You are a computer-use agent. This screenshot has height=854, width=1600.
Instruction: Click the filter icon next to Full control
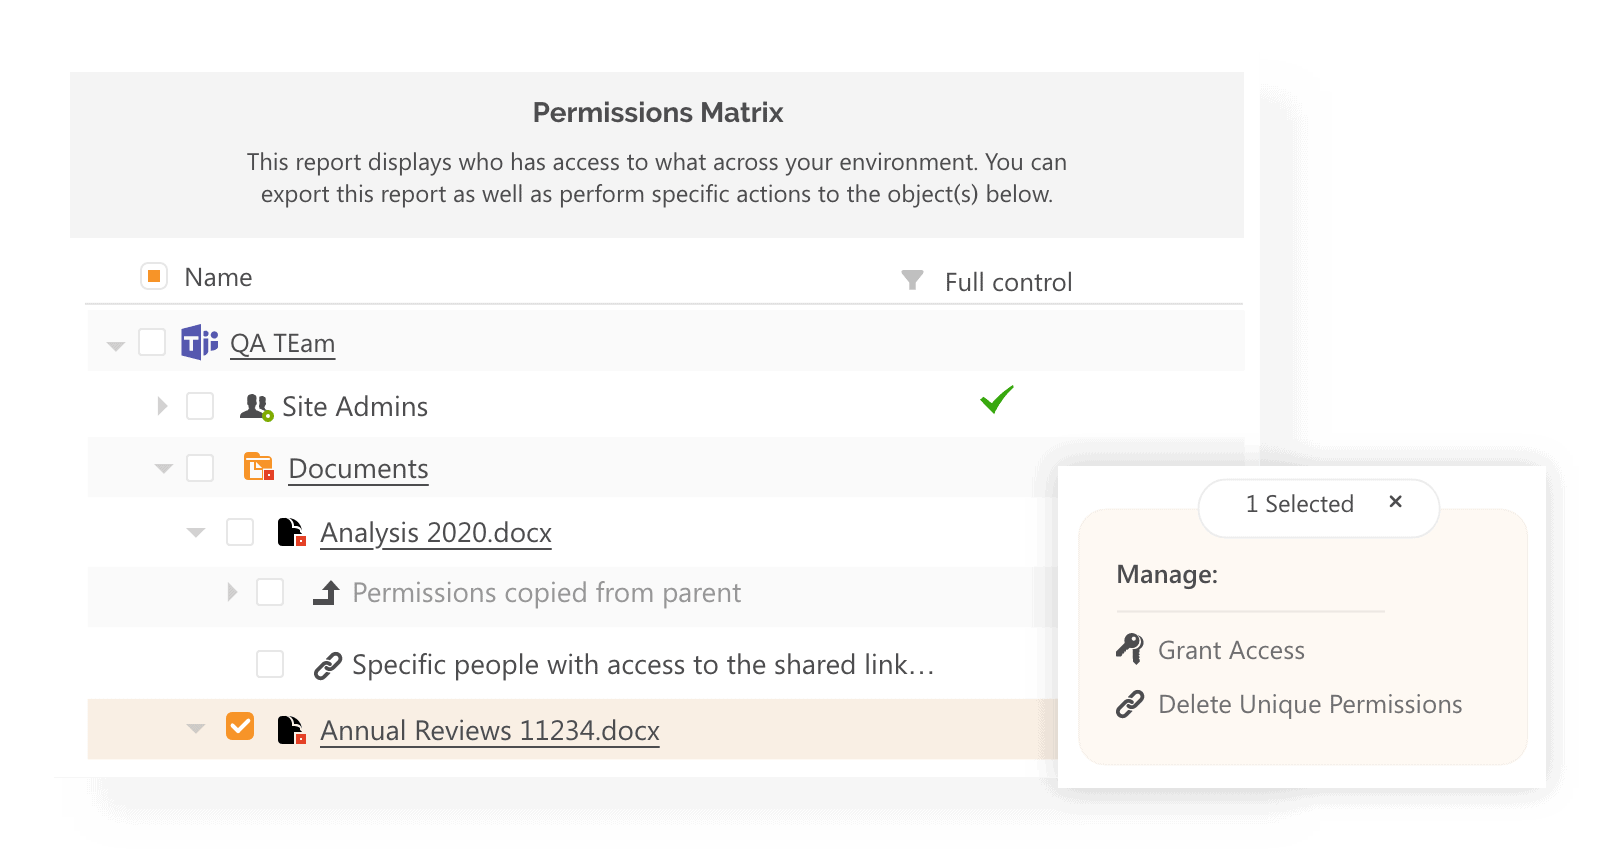point(911,281)
